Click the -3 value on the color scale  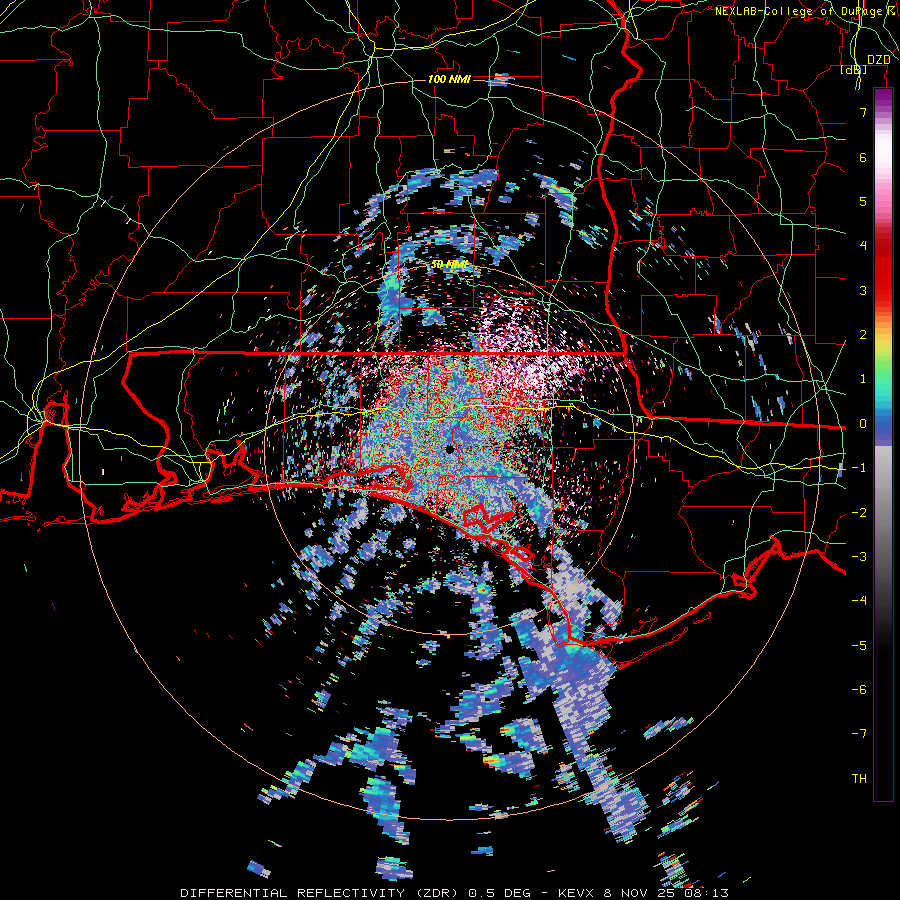click(x=859, y=557)
